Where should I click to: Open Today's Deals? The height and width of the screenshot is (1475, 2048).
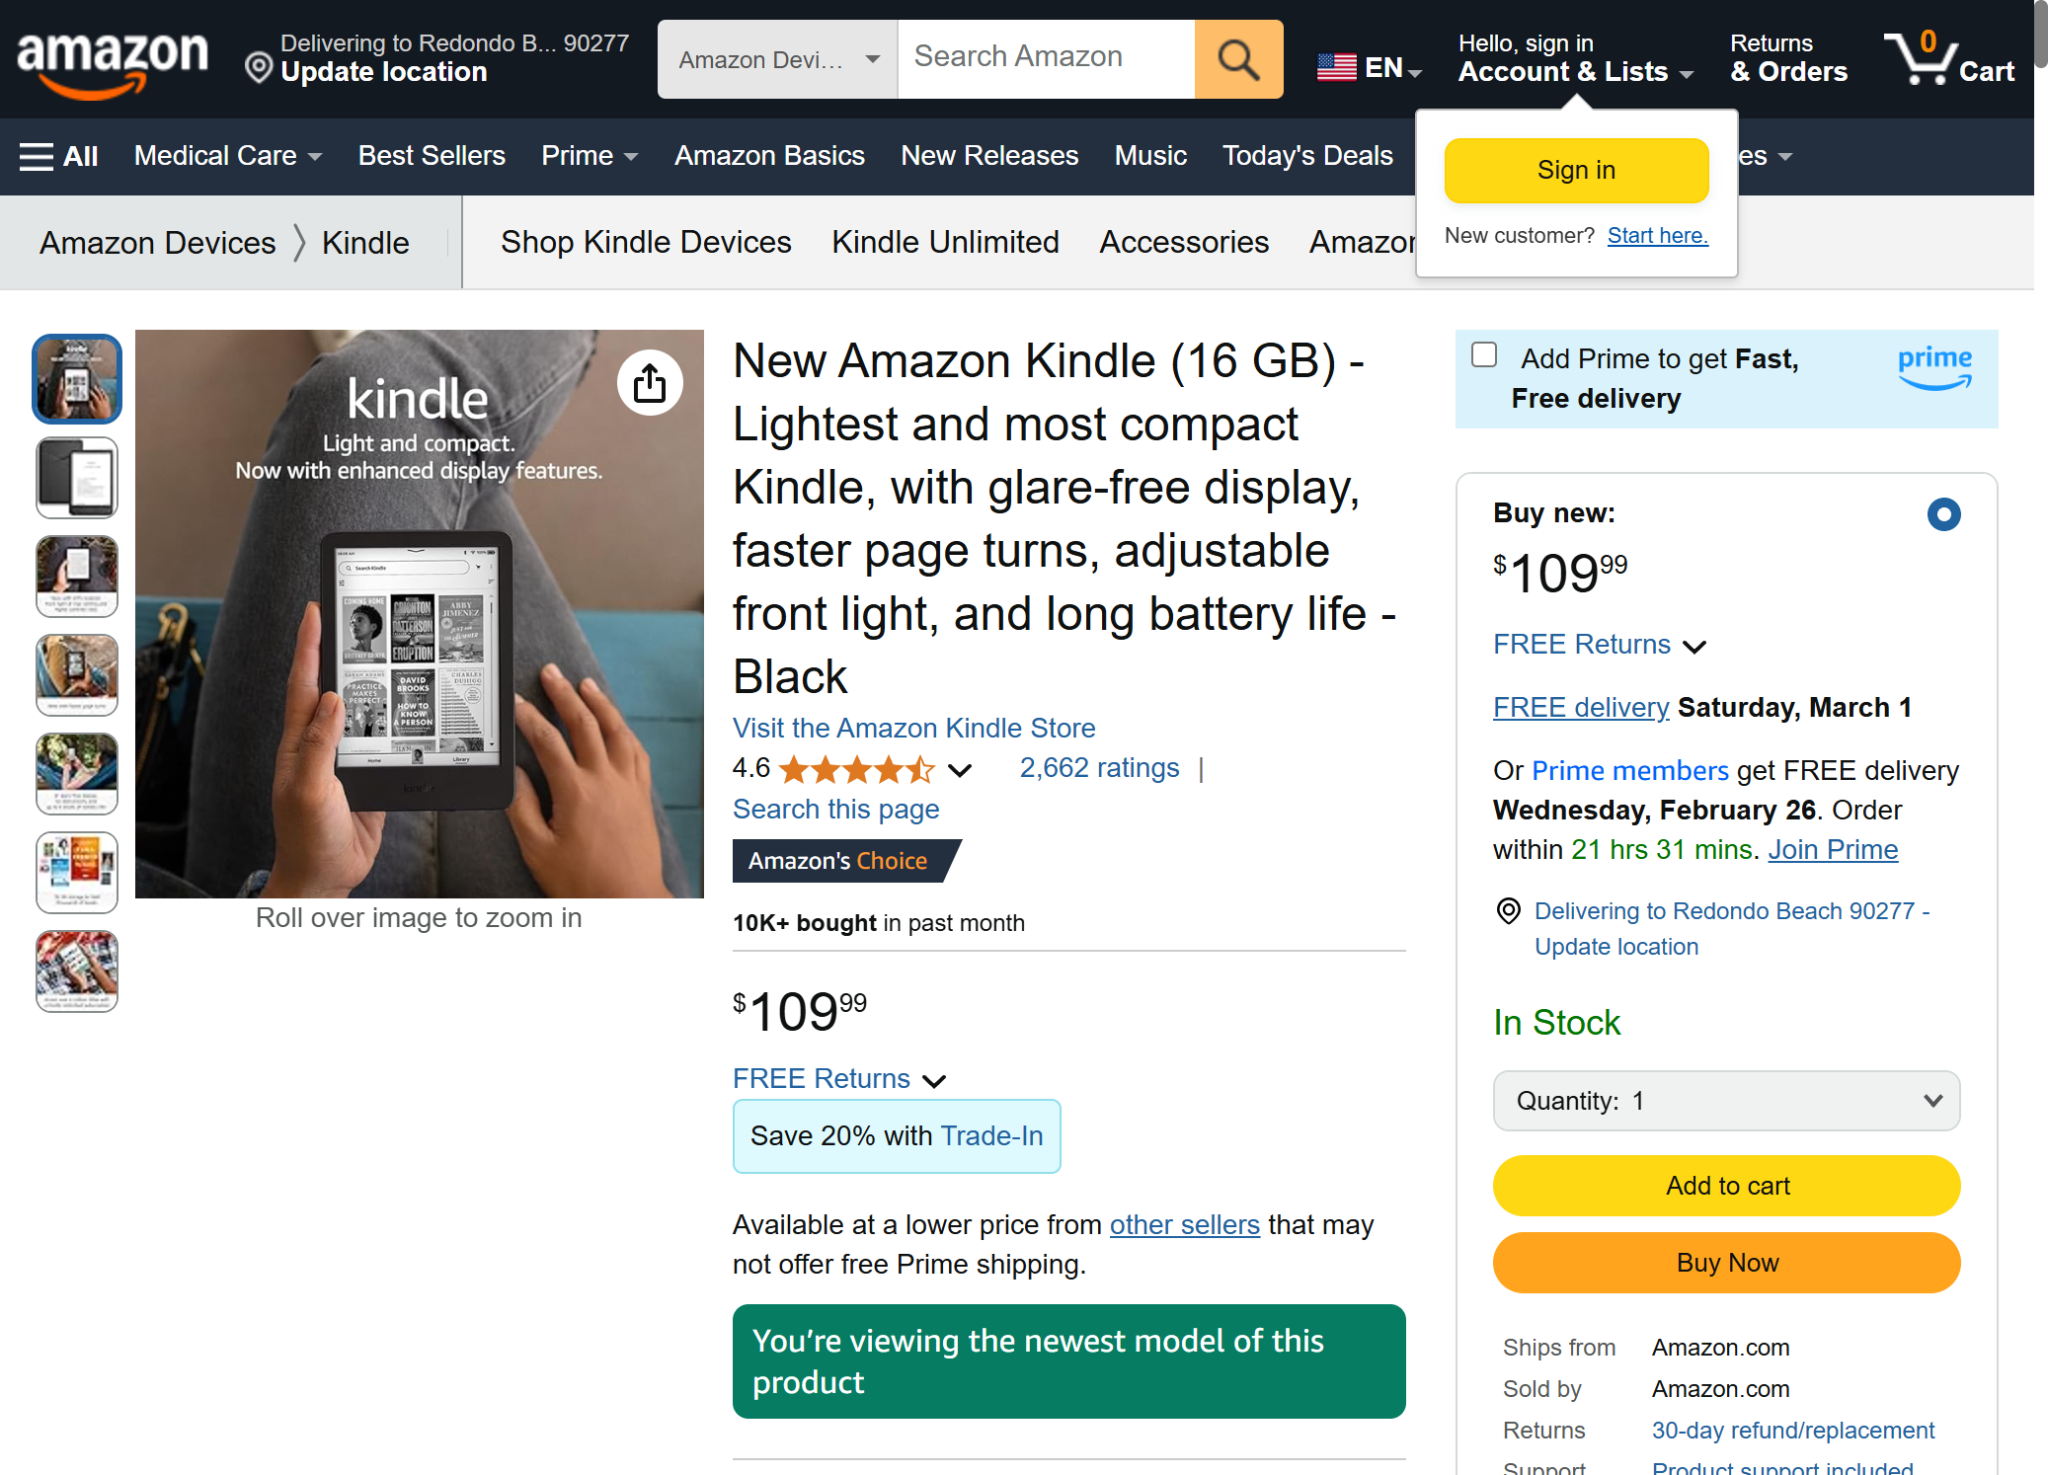(x=1307, y=155)
